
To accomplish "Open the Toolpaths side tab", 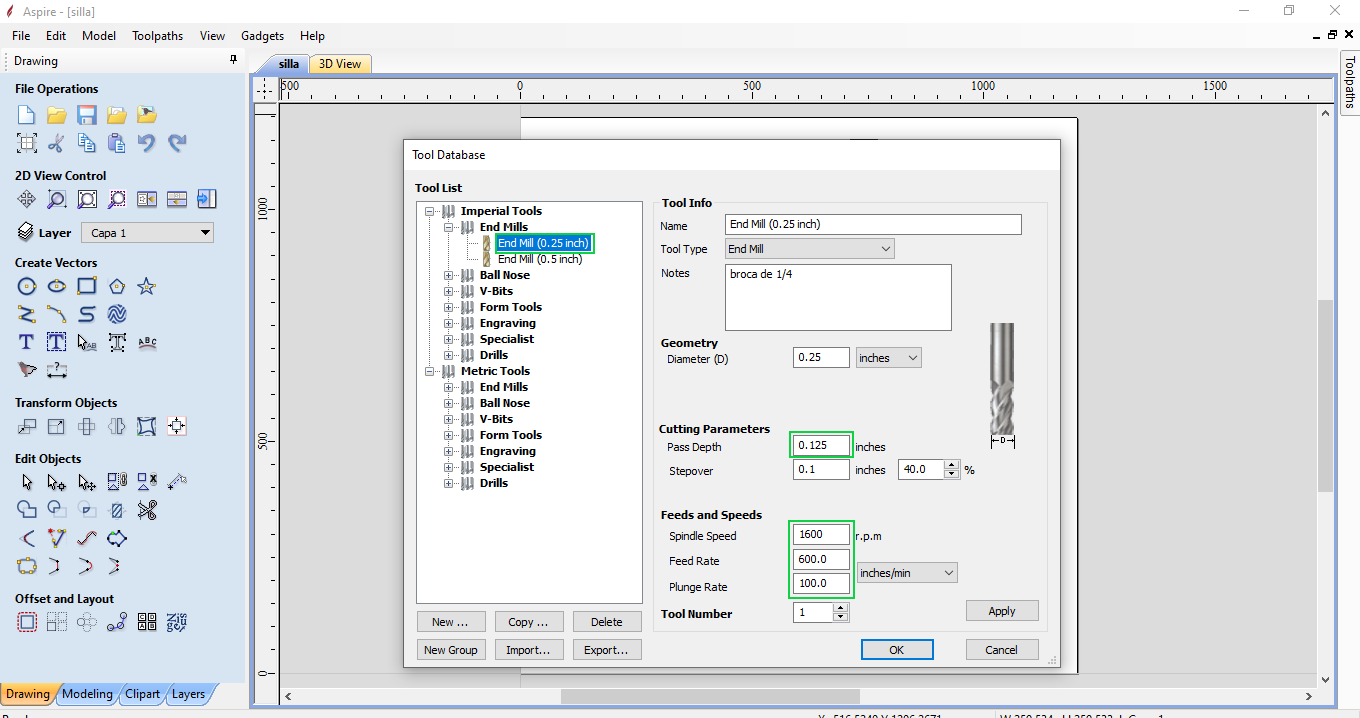I will pyautogui.click(x=1349, y=82).
